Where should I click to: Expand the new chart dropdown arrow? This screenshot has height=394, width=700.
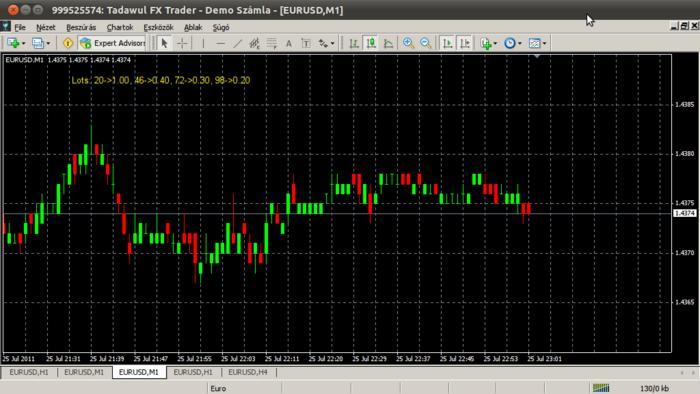[x=23, y=43]
